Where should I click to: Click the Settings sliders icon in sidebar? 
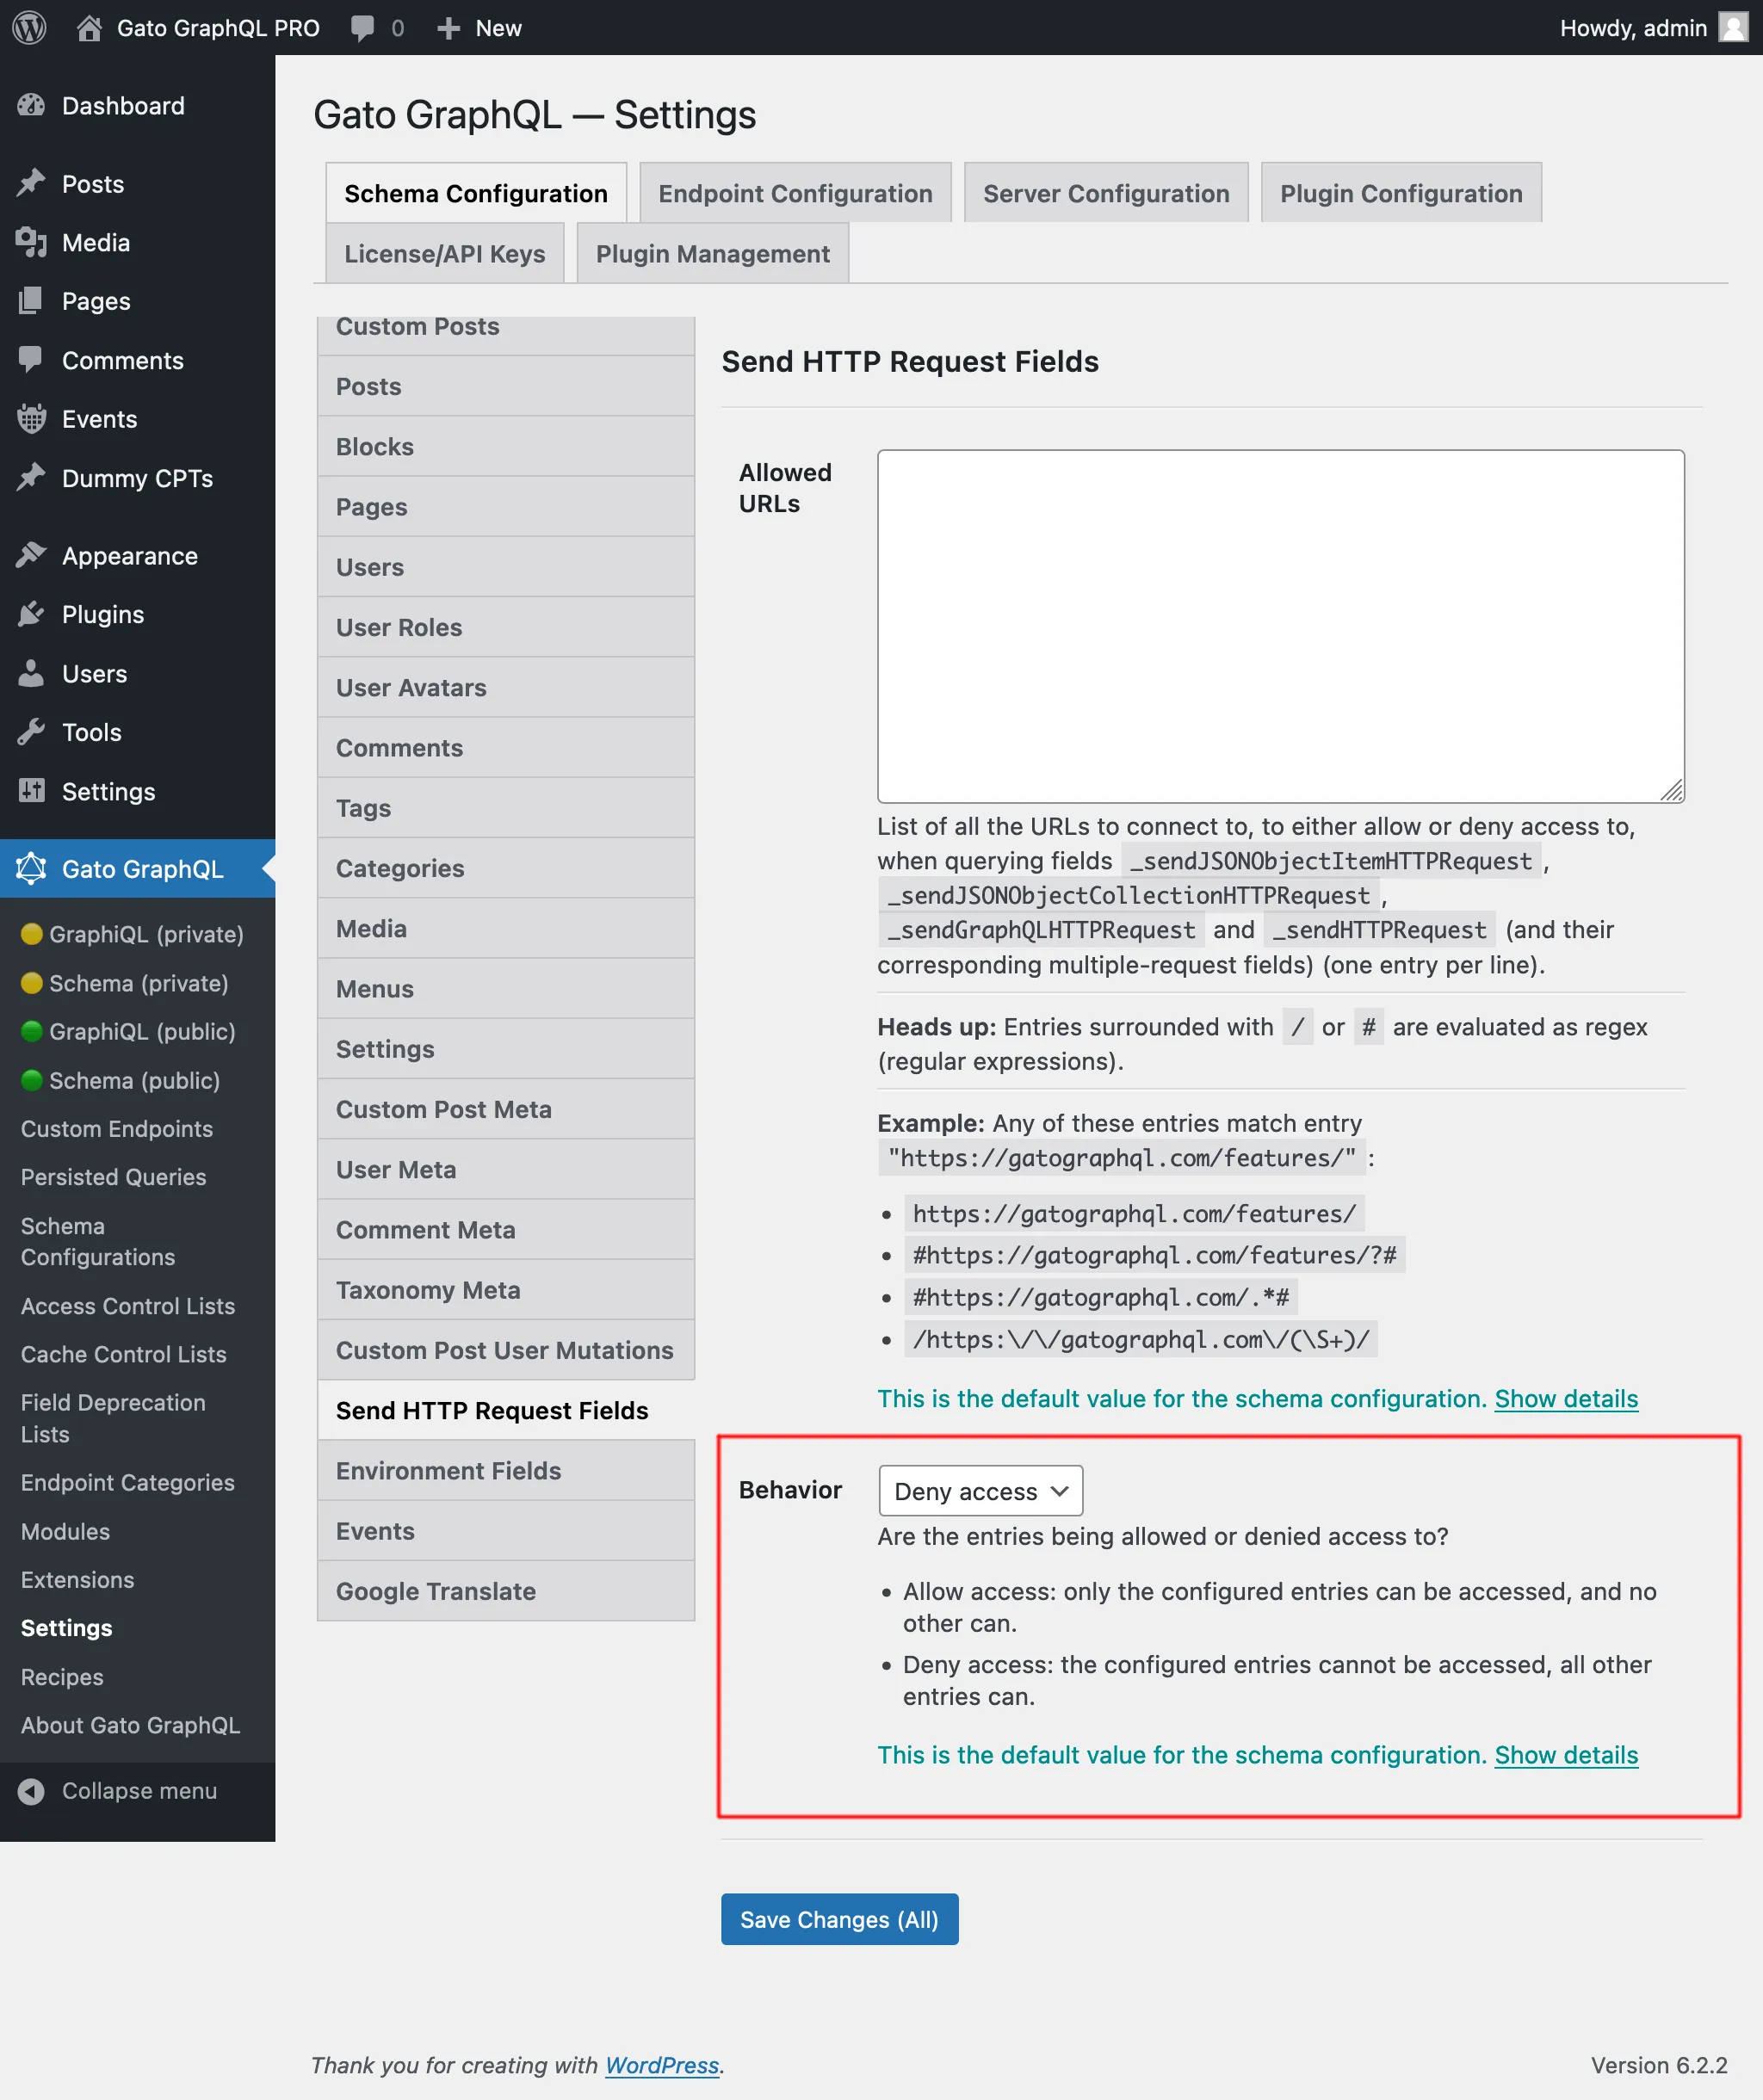coord(31,791)
